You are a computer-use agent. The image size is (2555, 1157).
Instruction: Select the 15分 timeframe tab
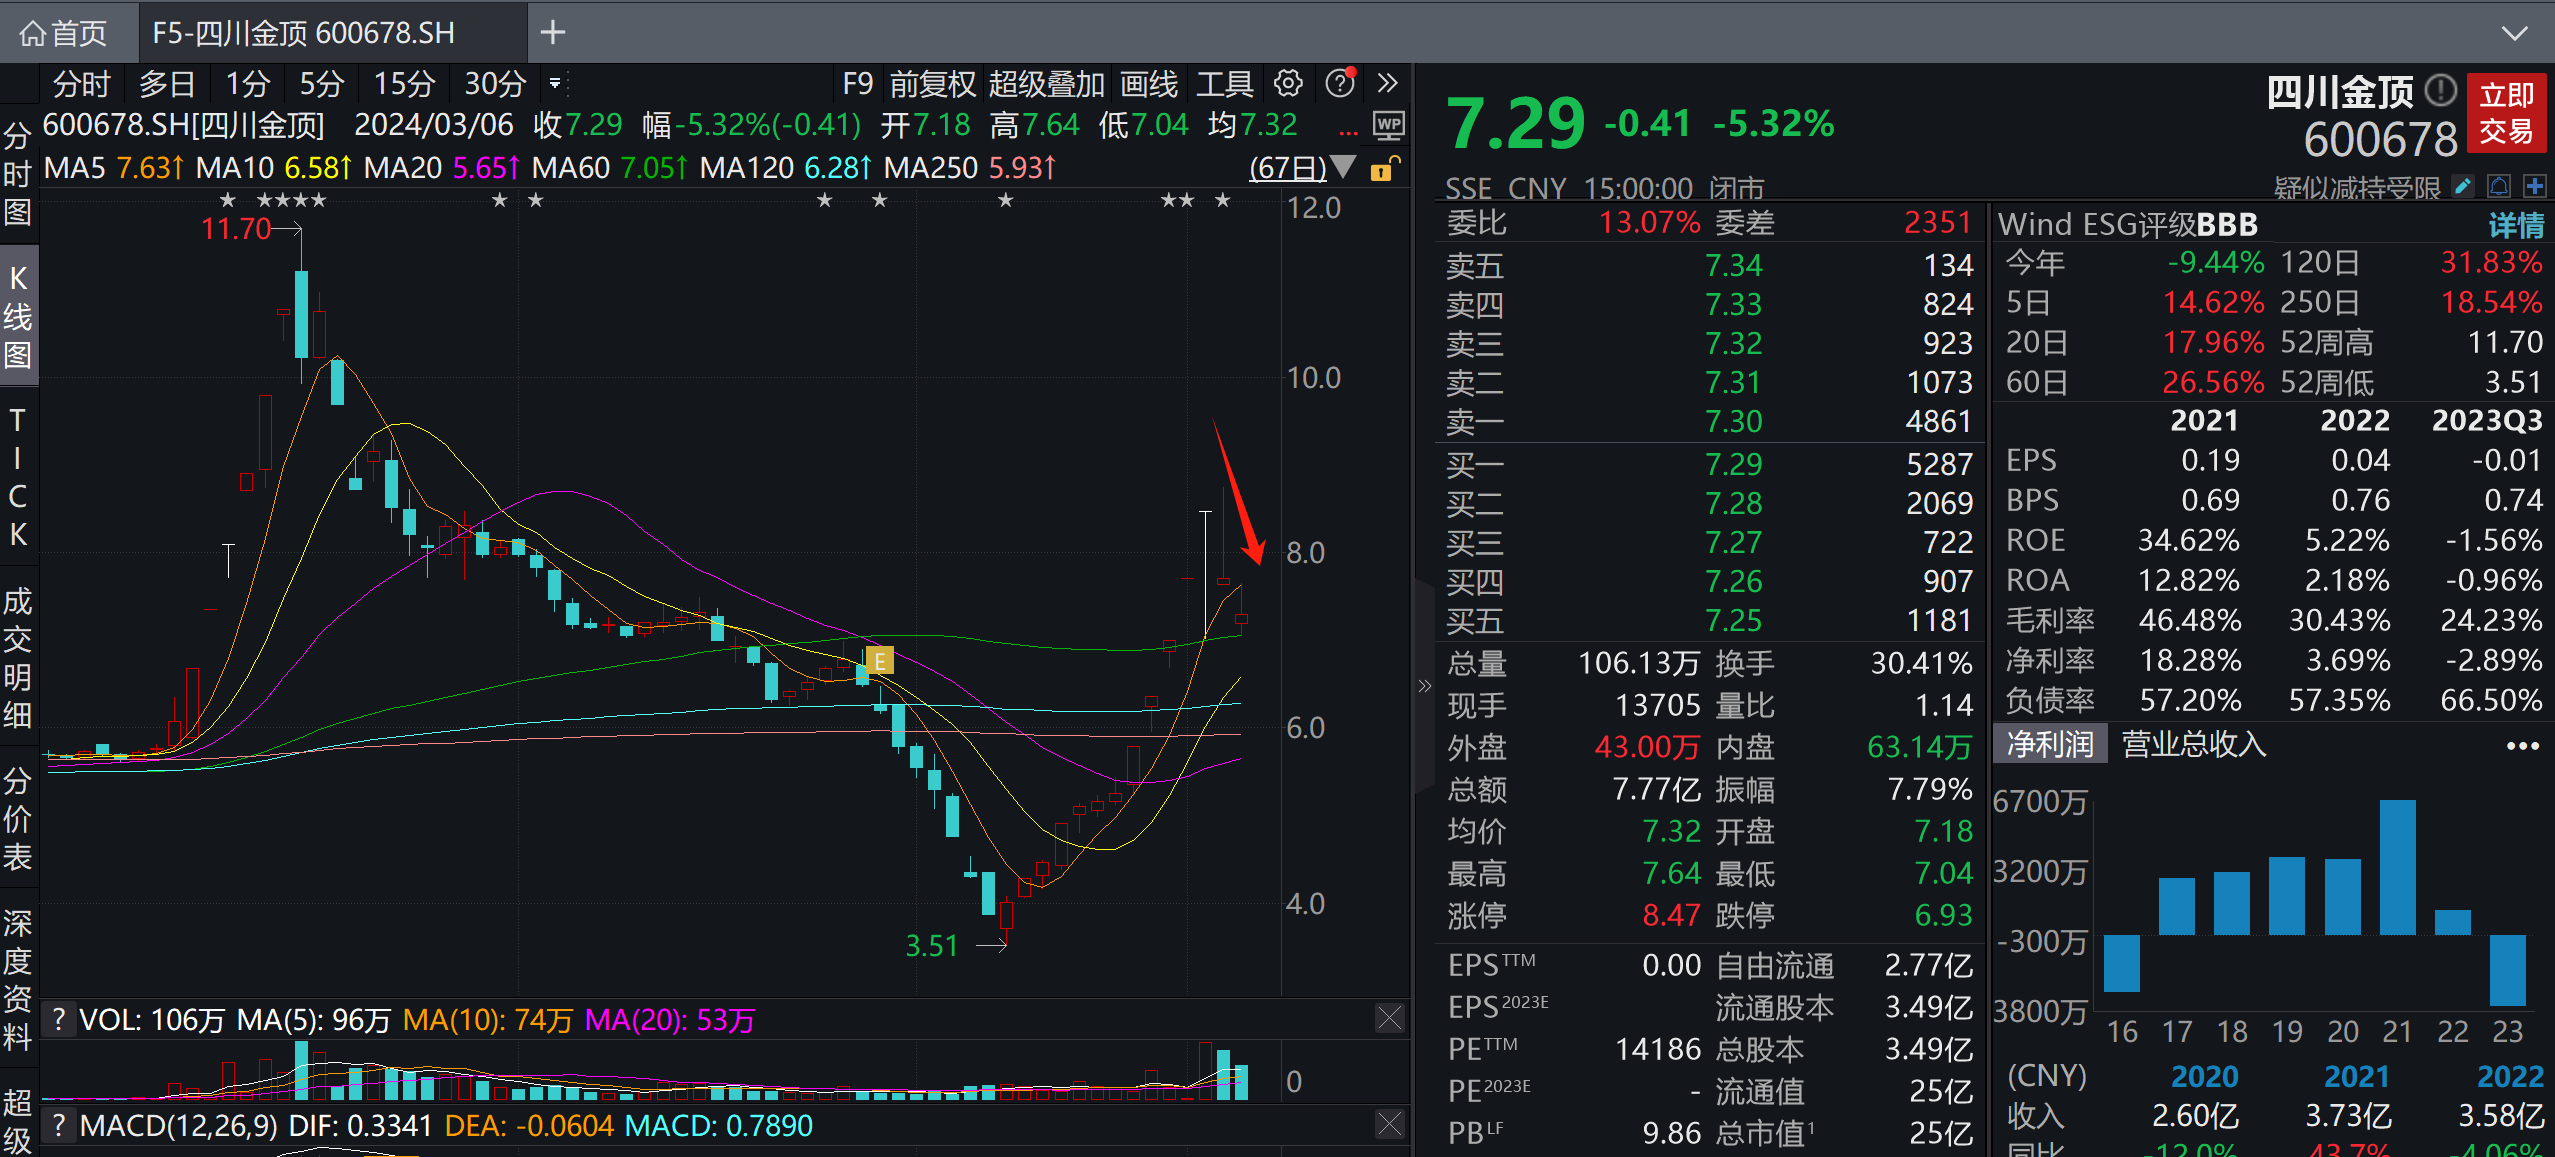click(403, 84)
